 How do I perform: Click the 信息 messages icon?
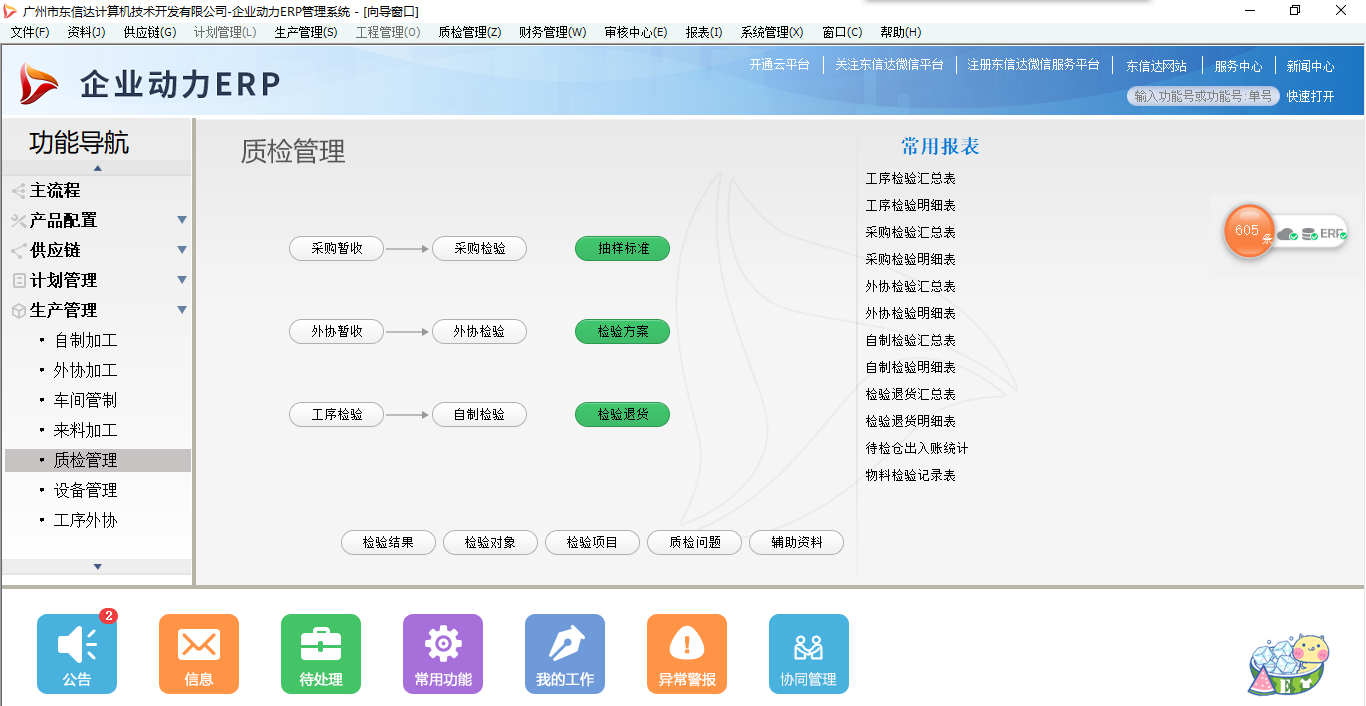coord(198,653)
